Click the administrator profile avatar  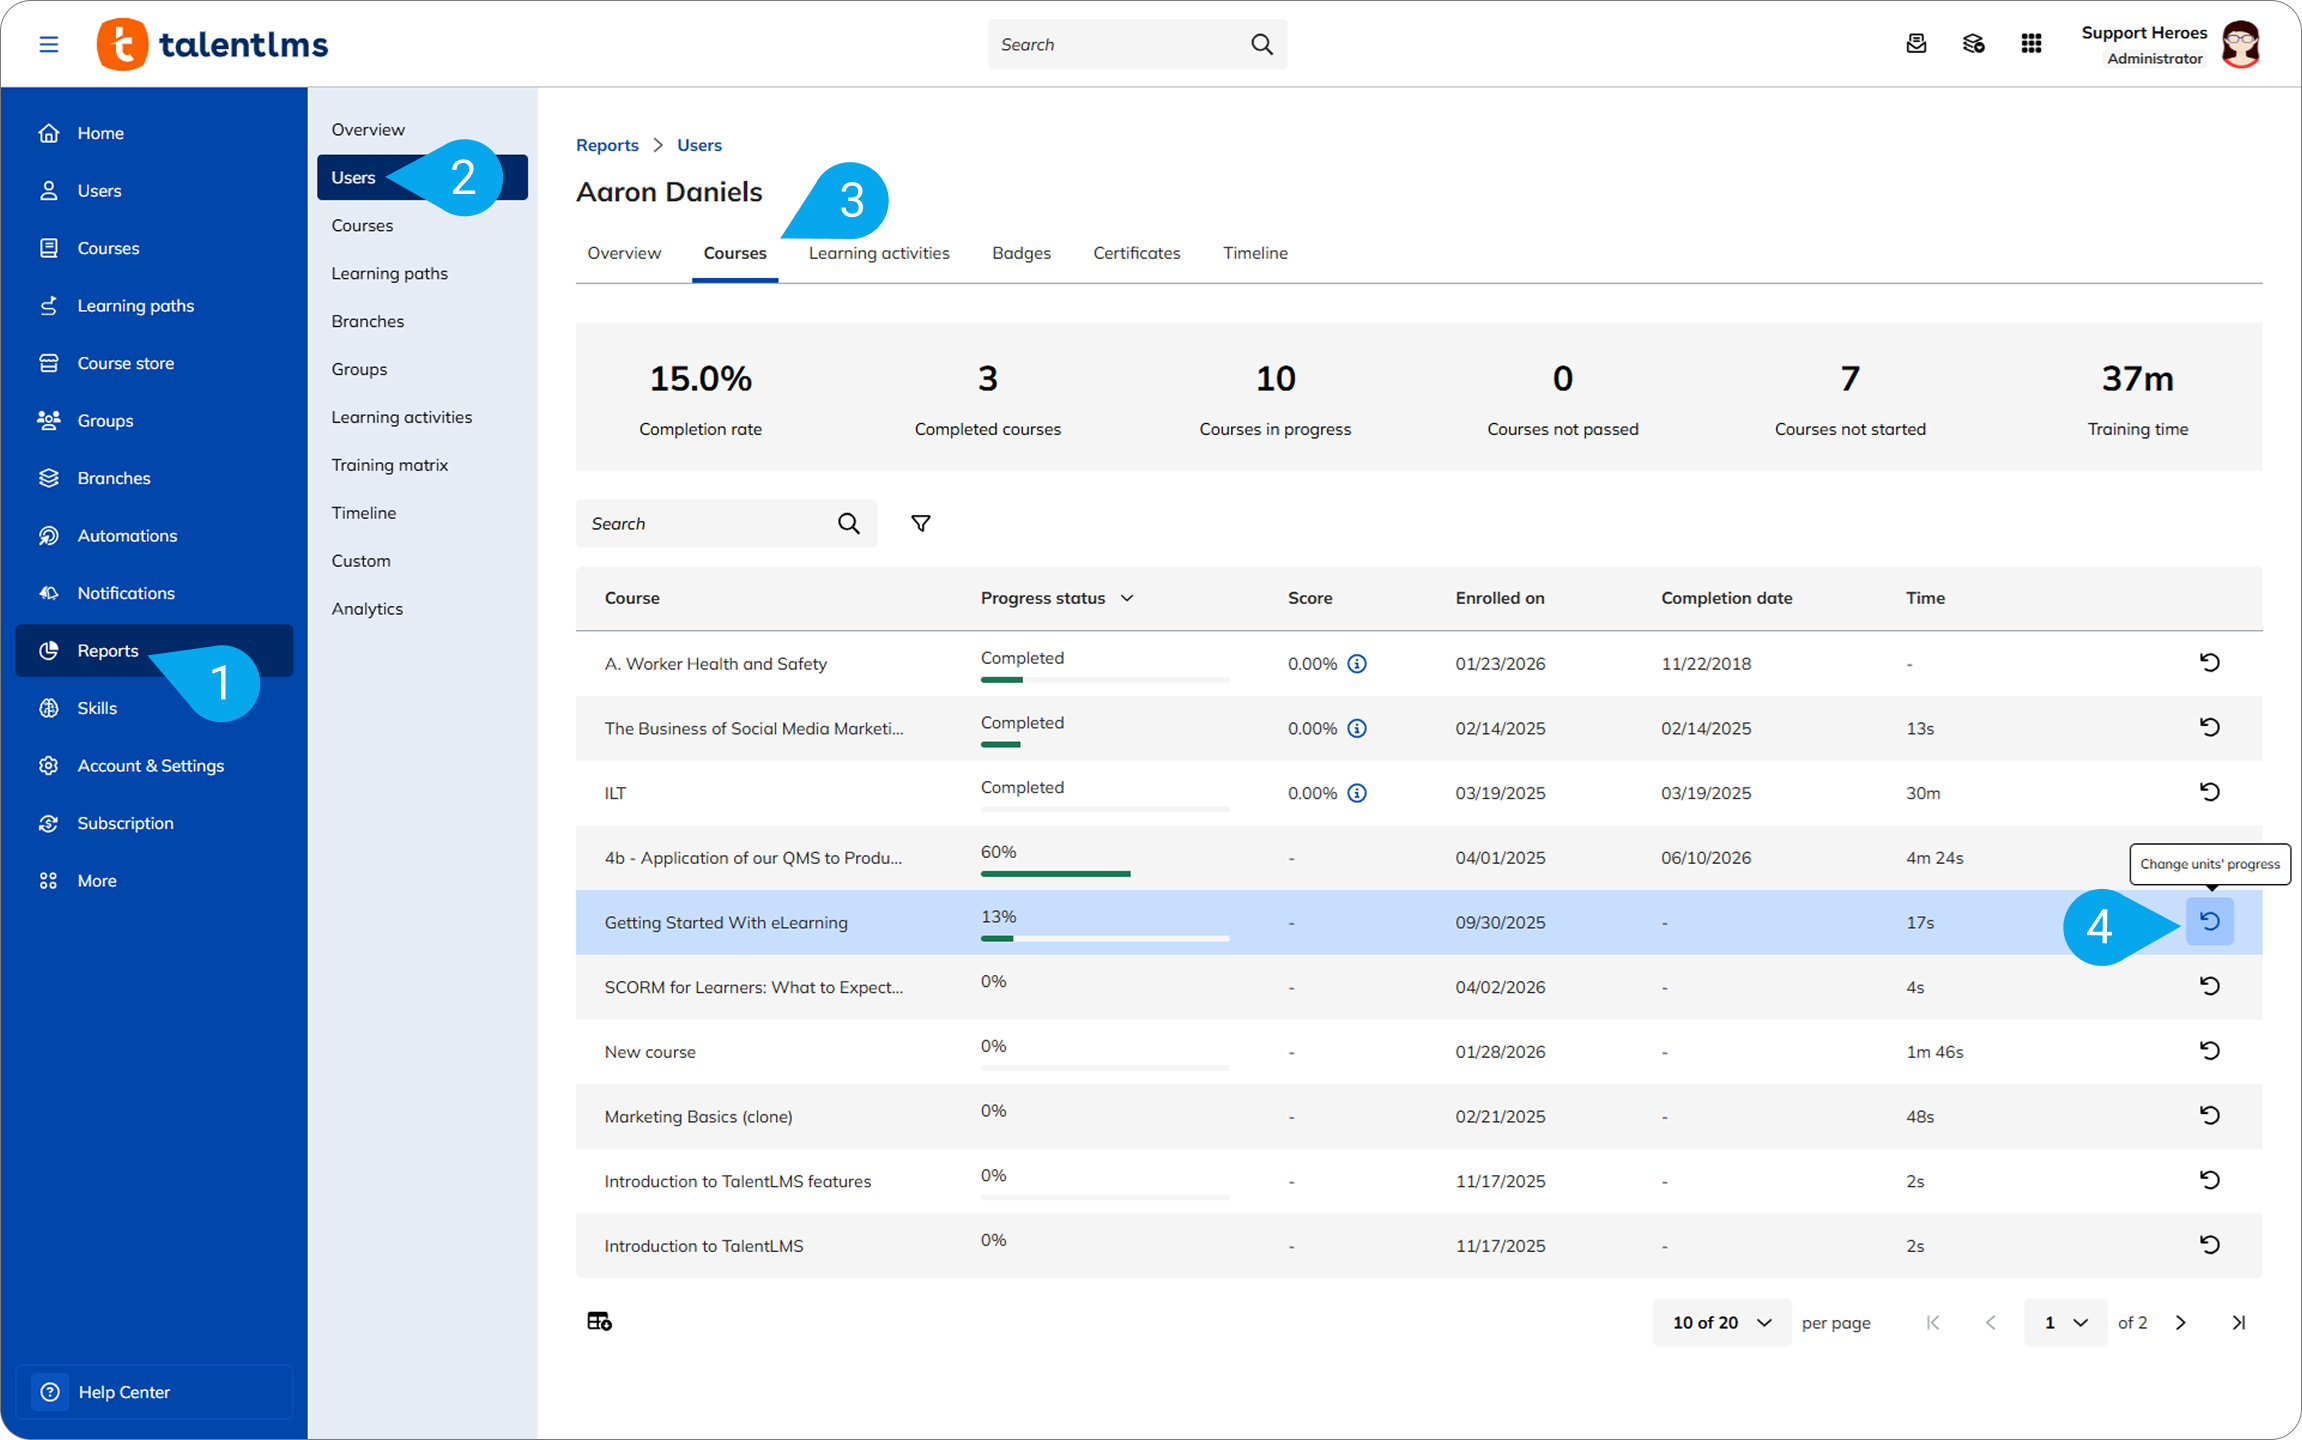(x=2241, y=44)
